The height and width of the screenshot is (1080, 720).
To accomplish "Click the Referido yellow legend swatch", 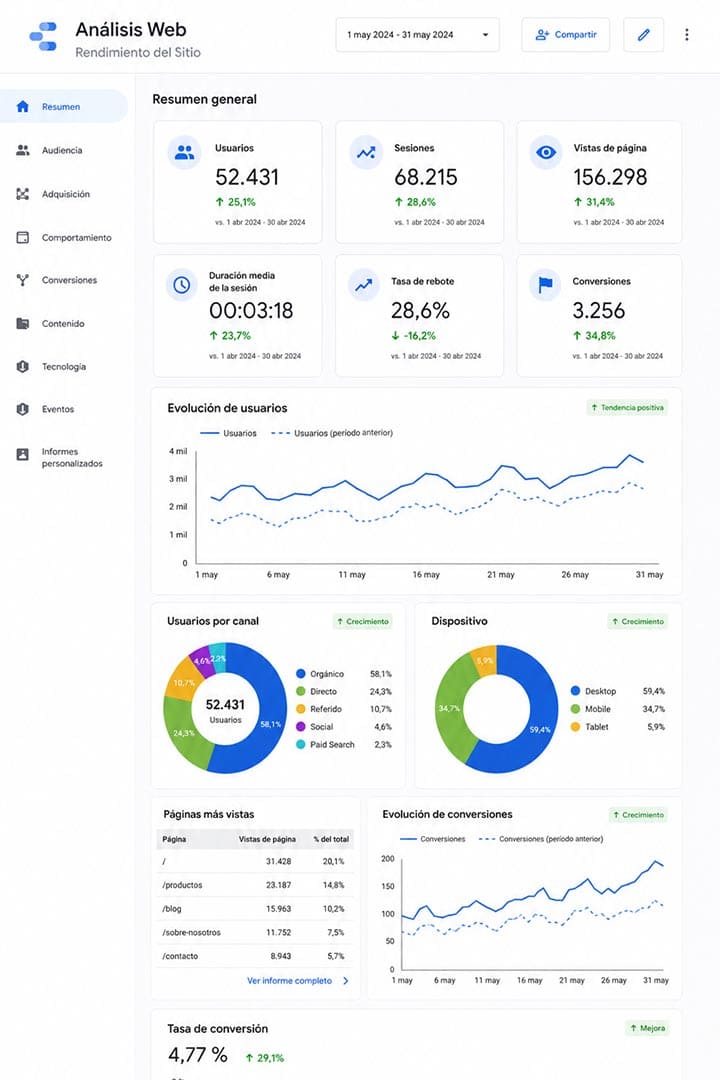I will (300, 709).
